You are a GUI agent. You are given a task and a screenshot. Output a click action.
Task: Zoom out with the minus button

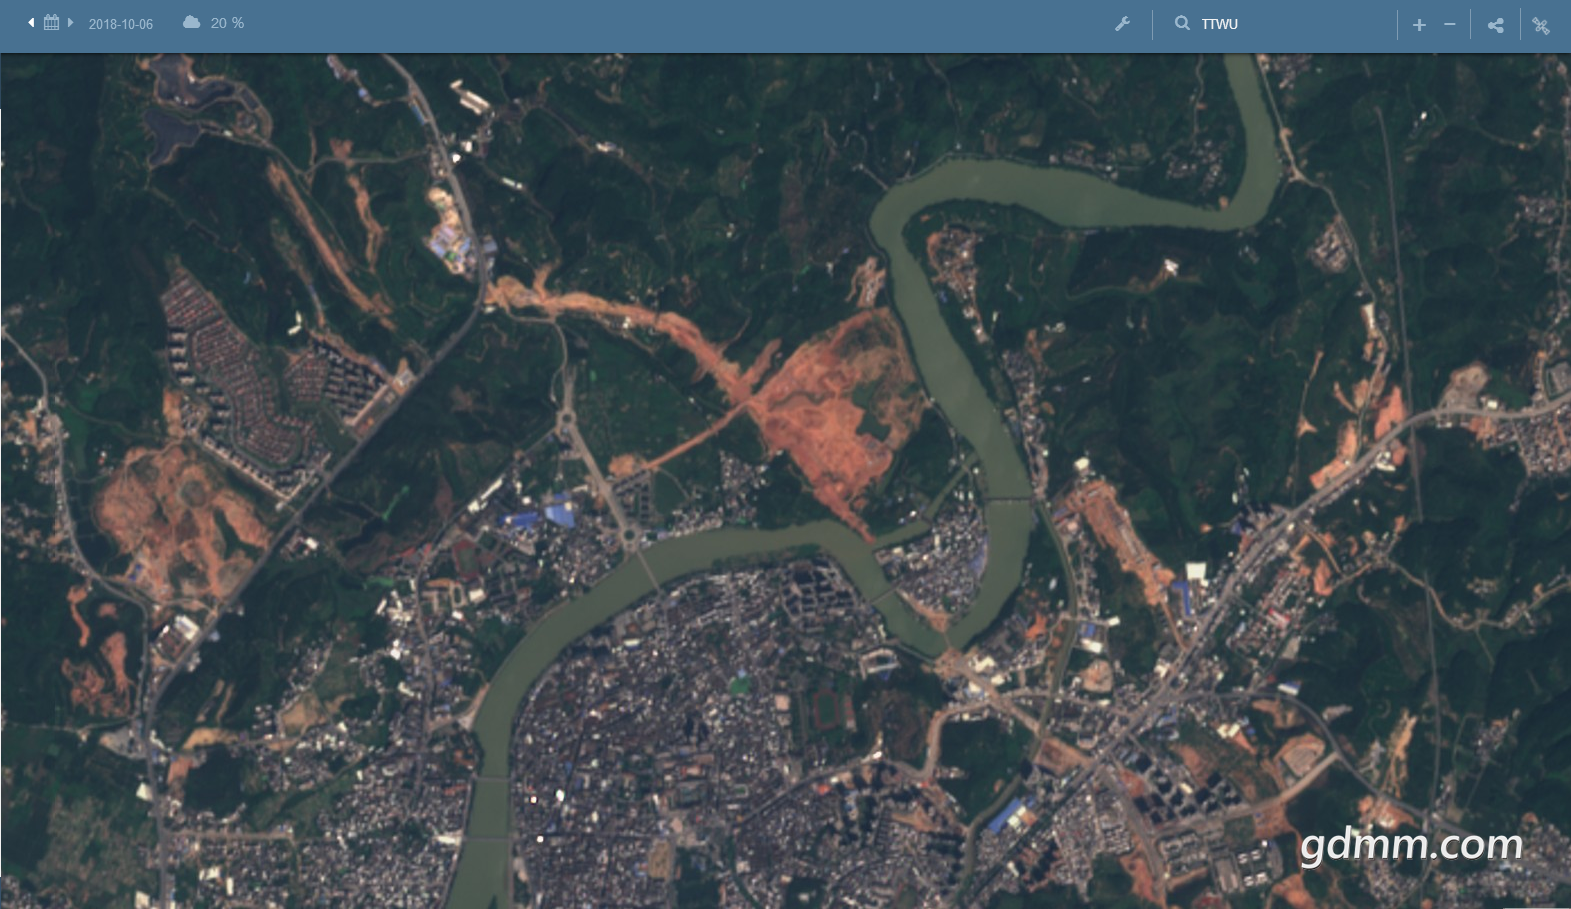click(x=1449, y=25)
